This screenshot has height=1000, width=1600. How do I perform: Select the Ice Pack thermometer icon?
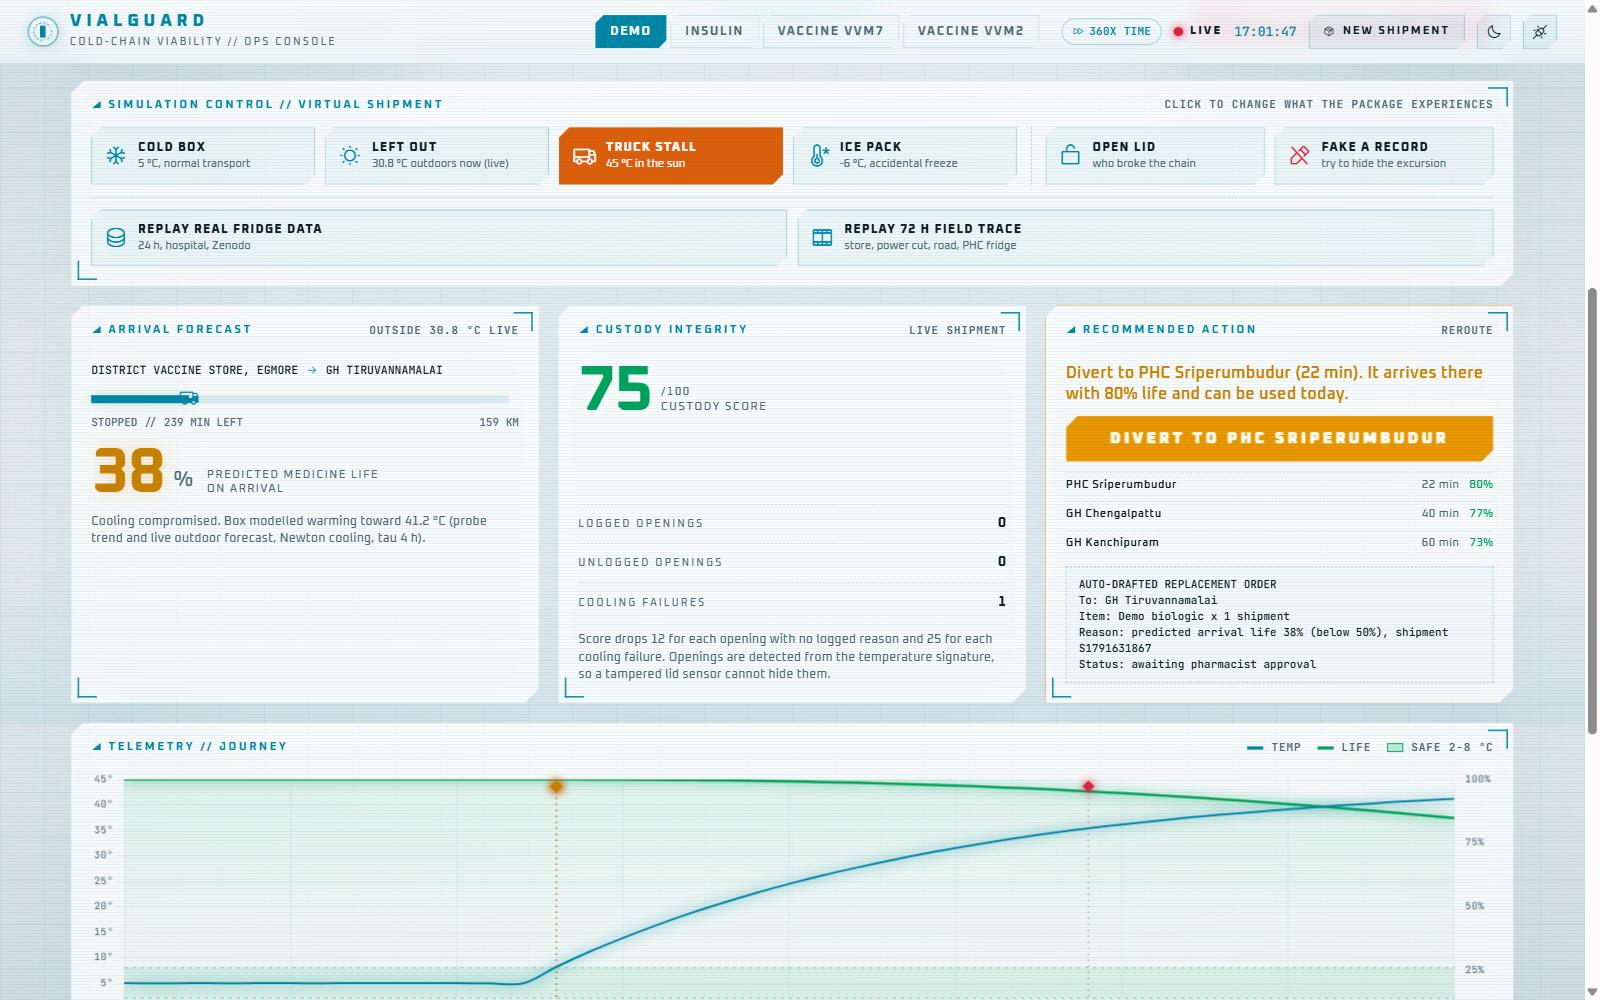(x=819, y=155)
